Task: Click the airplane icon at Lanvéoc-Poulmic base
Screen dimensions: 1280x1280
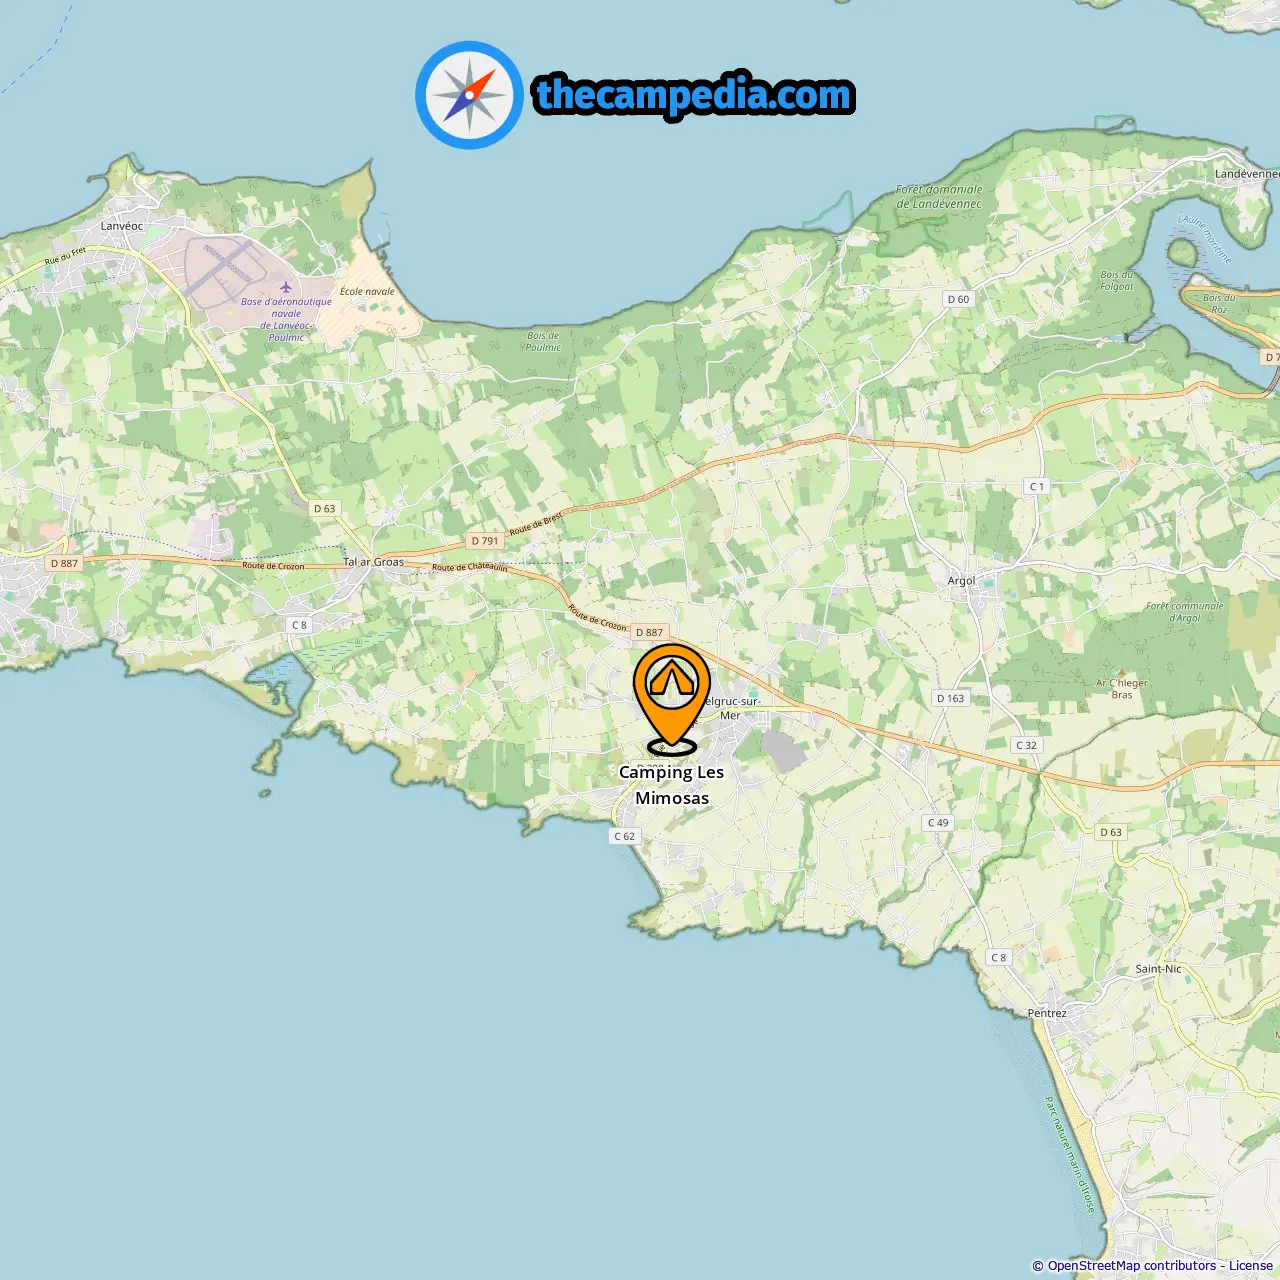Action: pos(285,288)
